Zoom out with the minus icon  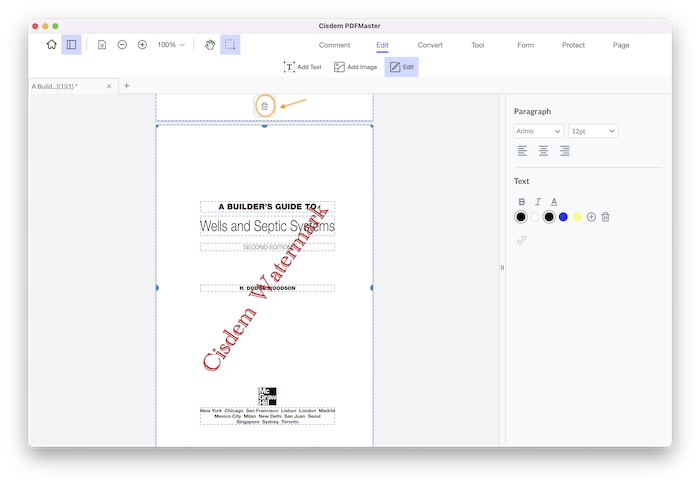click(x=122, y=45)
